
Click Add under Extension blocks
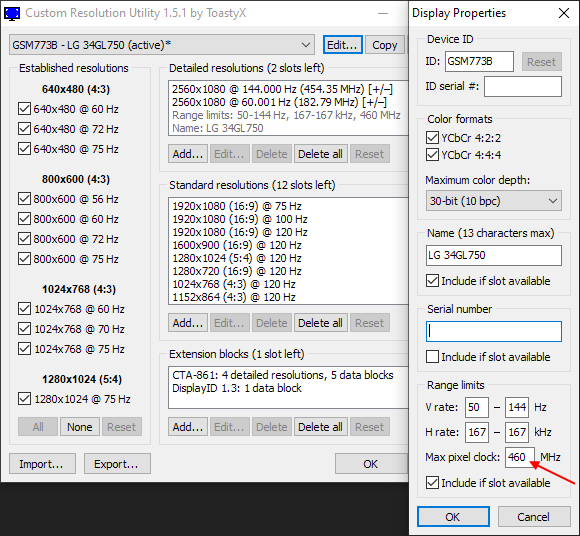tap(188, 427)
